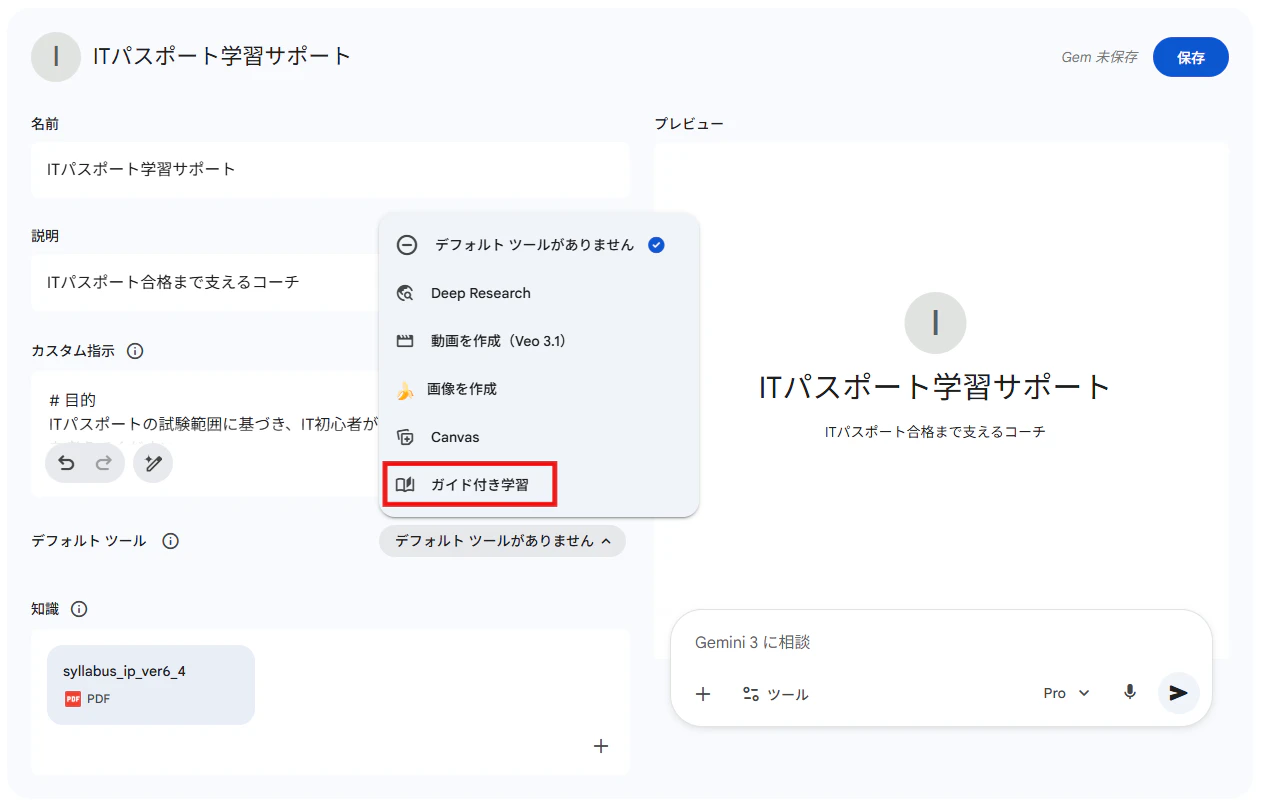This screenshot has width=1267, height=807.
Task: Click the video clapperboard icon
Action: click(405, 341)
